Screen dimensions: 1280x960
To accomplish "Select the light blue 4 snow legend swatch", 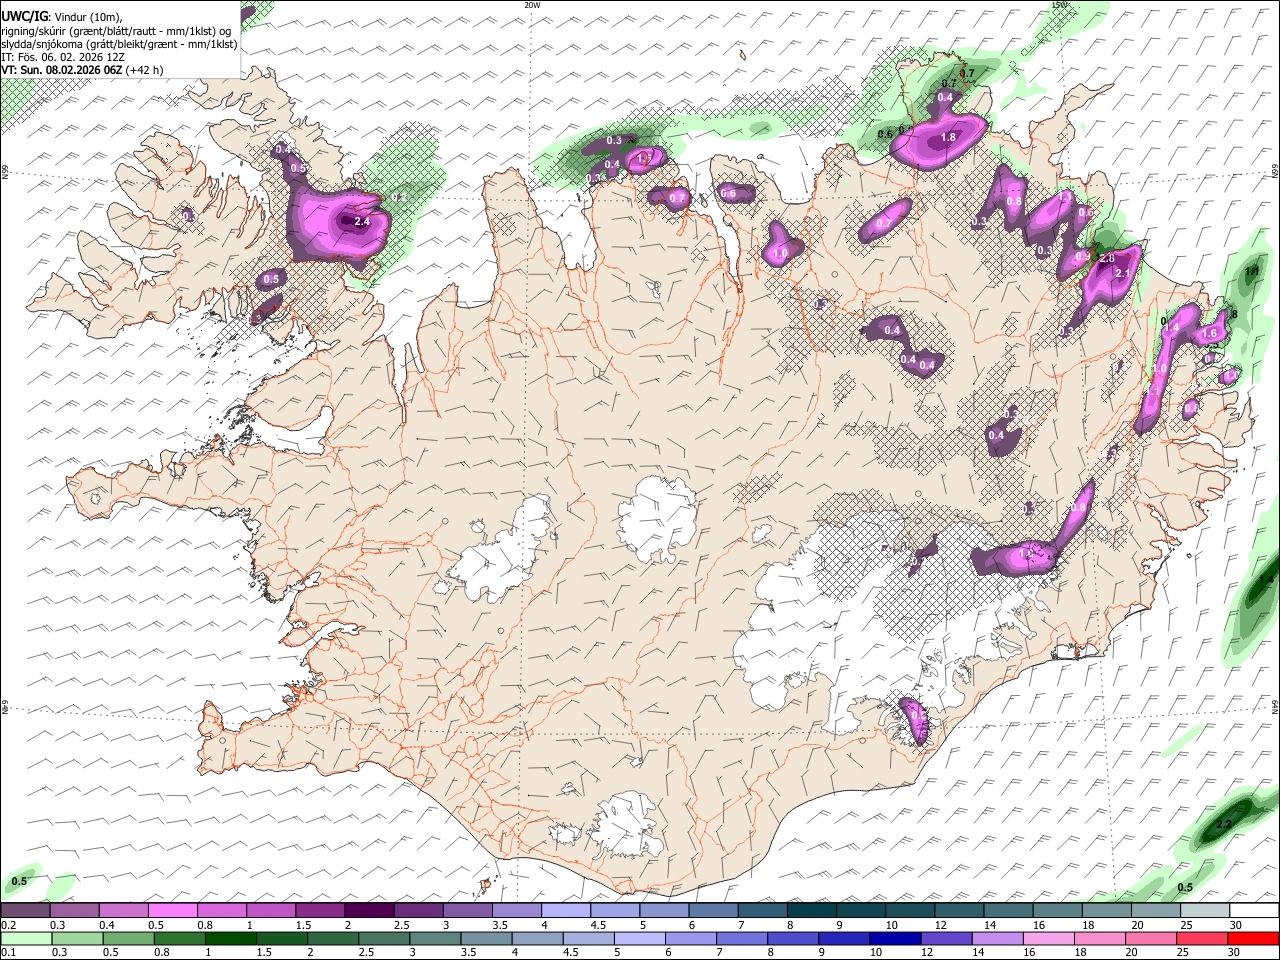I will click(x=565, y=911).
